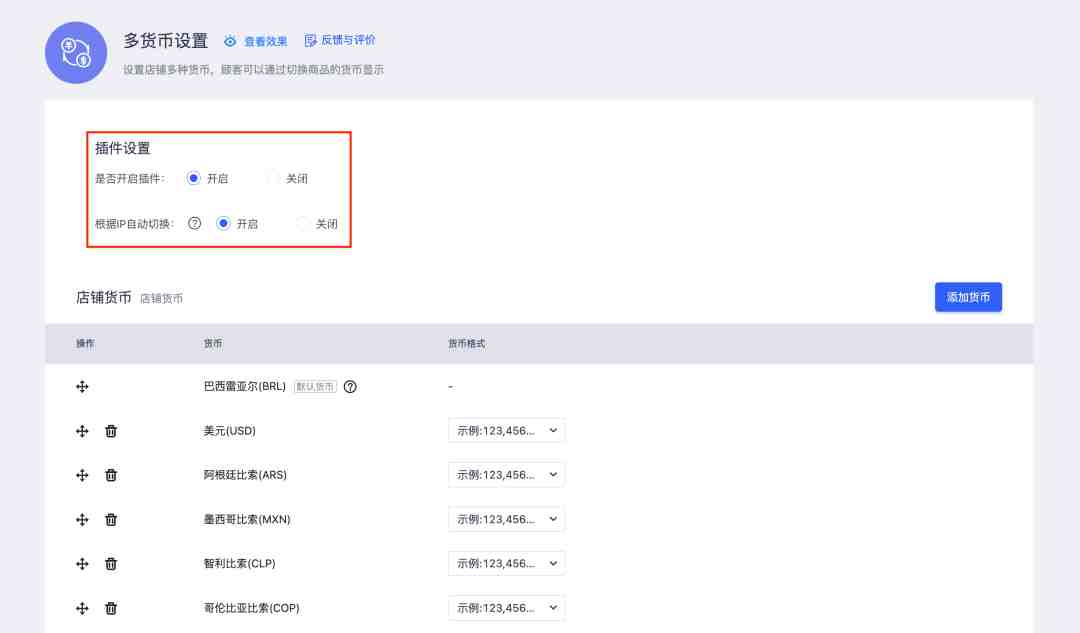The height and width of the screenshot is (633, 1080).
Task: Click the multi-currency plugin logo icon
Action: point(76,52)
